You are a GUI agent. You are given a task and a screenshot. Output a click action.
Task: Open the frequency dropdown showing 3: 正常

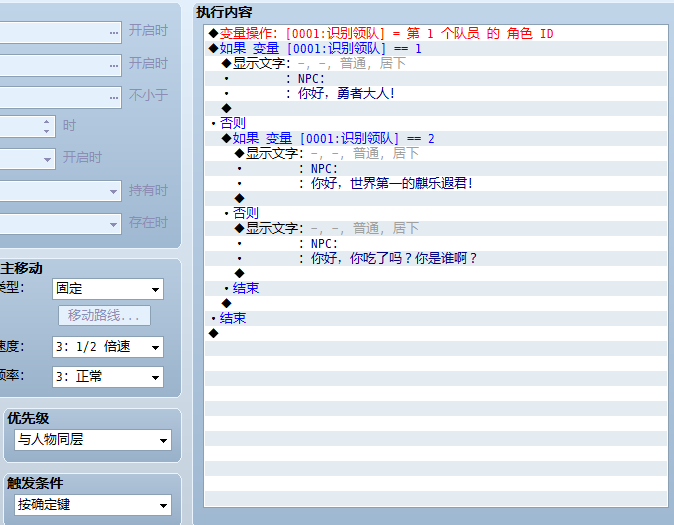107,377
